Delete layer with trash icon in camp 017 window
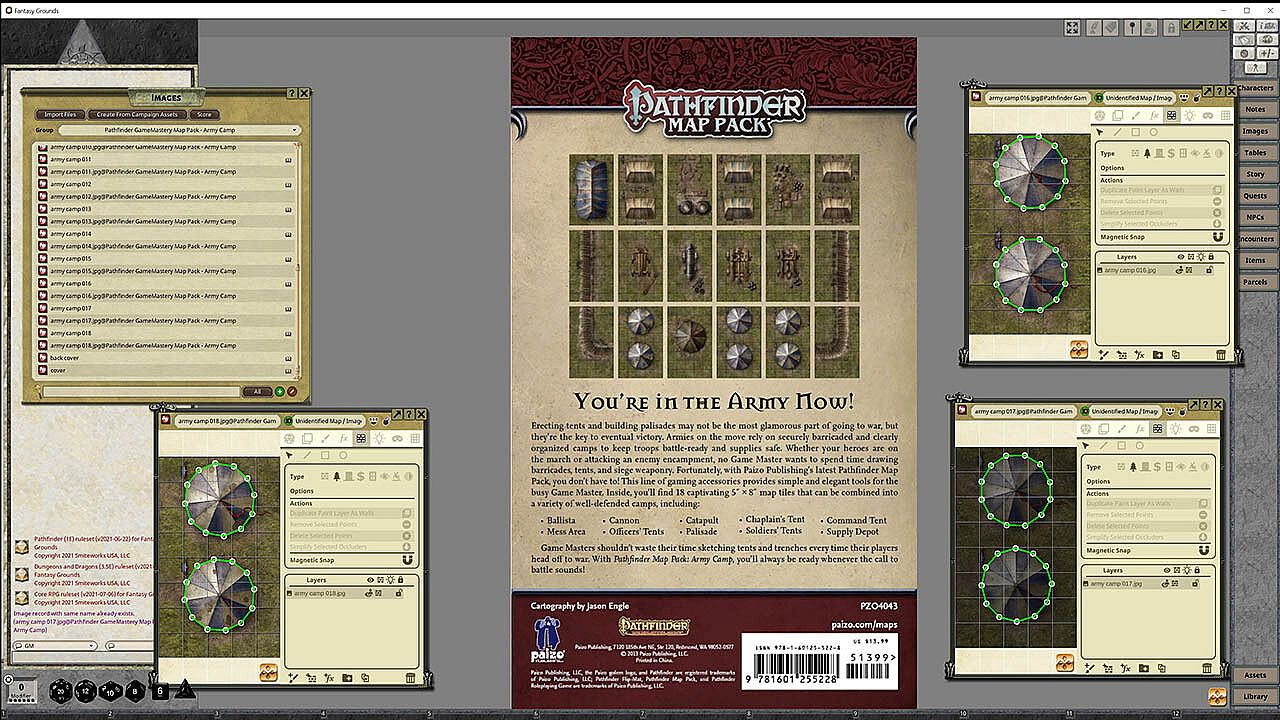Image resolution: width=1280 pixels, height=720 pixels. pyautogui.click(x=1207, y=667)
